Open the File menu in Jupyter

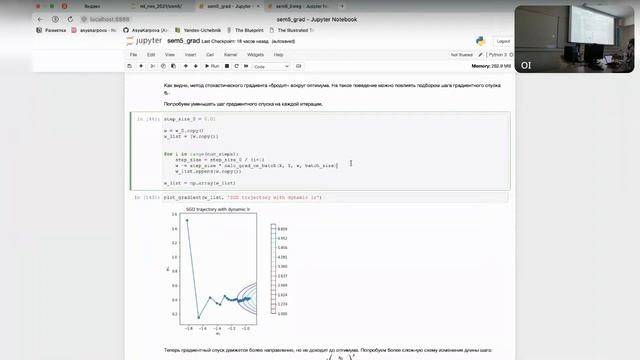[133, 55]
